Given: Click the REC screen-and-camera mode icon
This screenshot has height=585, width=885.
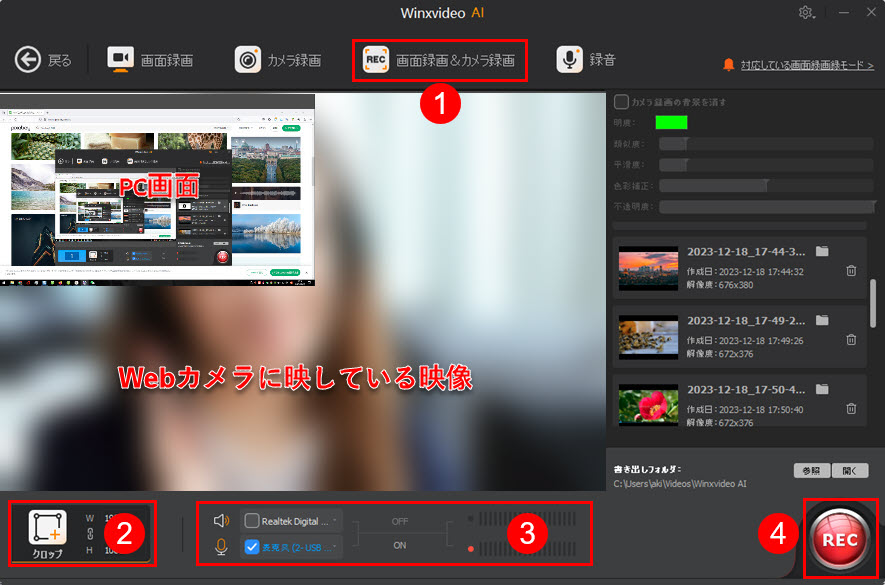Looking at the screenshot, I should (x=375, y=59).
